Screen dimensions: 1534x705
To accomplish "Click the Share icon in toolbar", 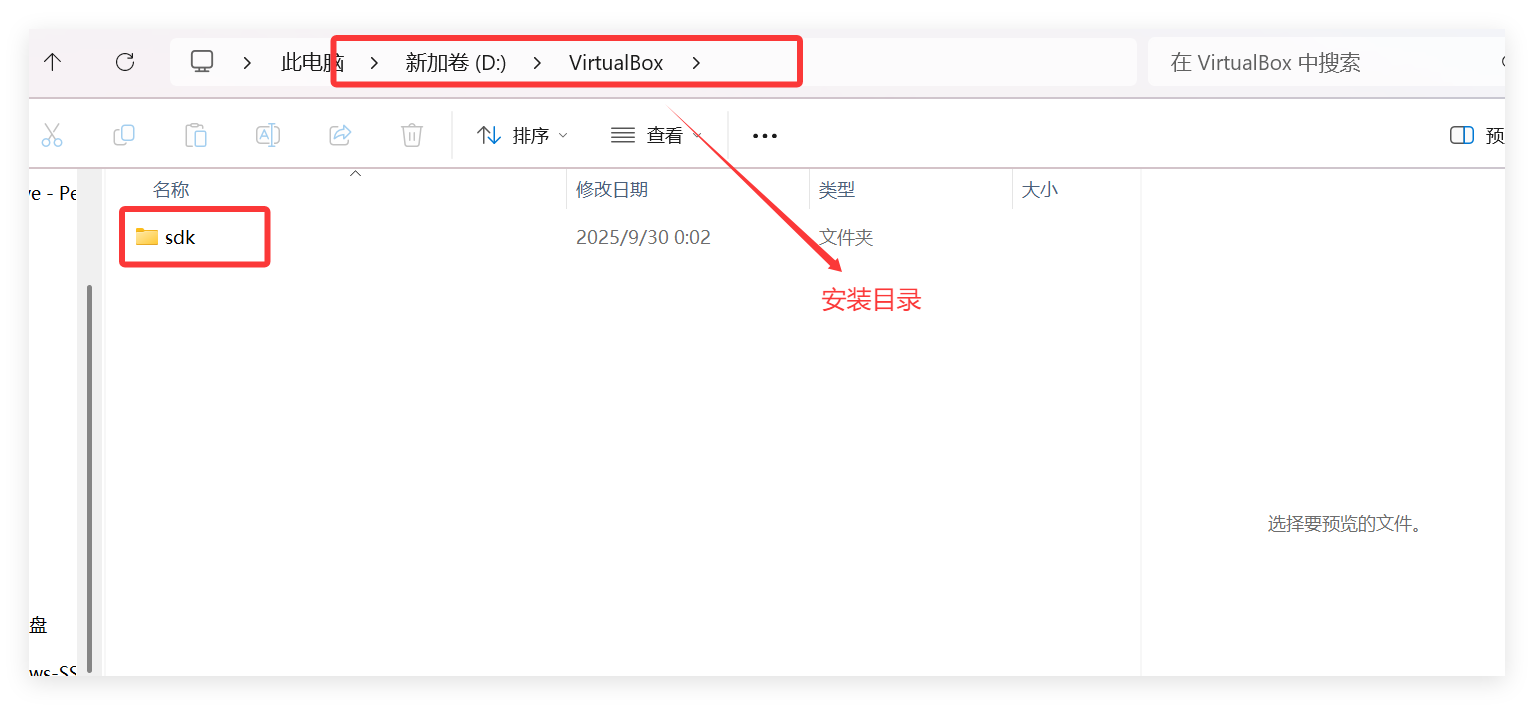I will coord(340,135).
